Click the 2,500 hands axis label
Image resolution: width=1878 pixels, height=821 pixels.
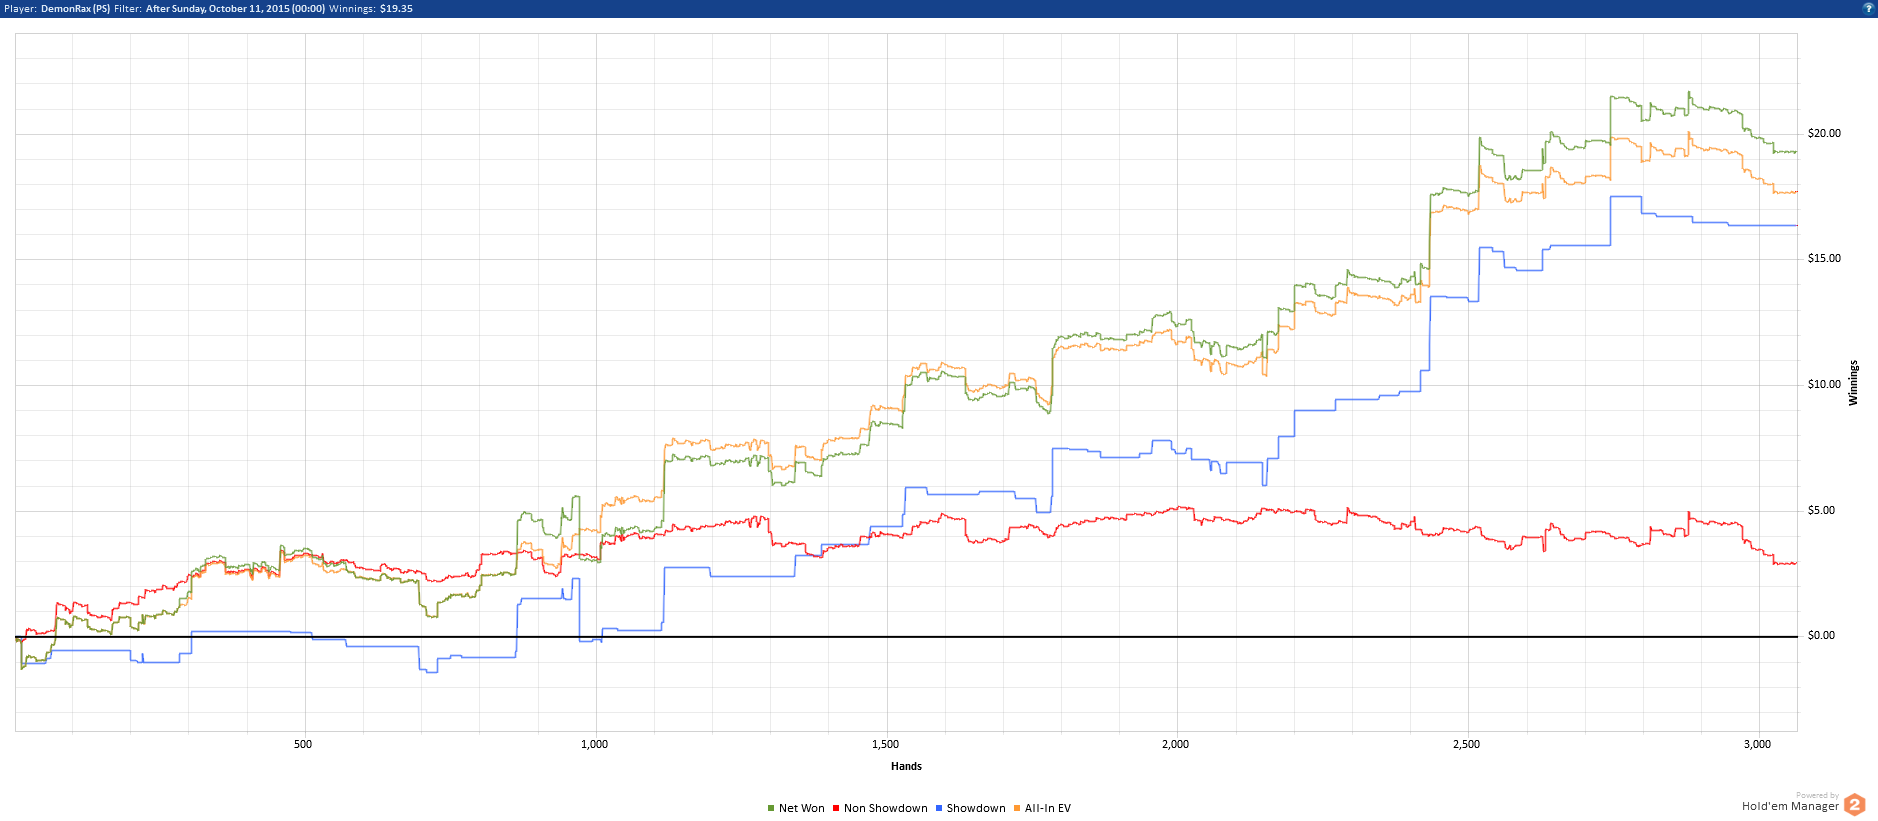point(1466,744)
